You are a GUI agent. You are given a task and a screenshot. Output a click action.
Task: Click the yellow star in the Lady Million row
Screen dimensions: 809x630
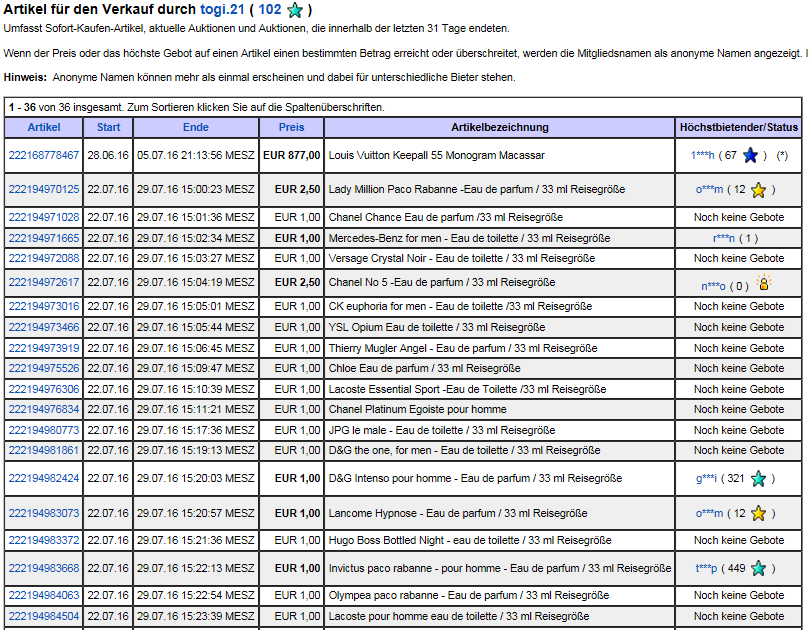point(758,190)
